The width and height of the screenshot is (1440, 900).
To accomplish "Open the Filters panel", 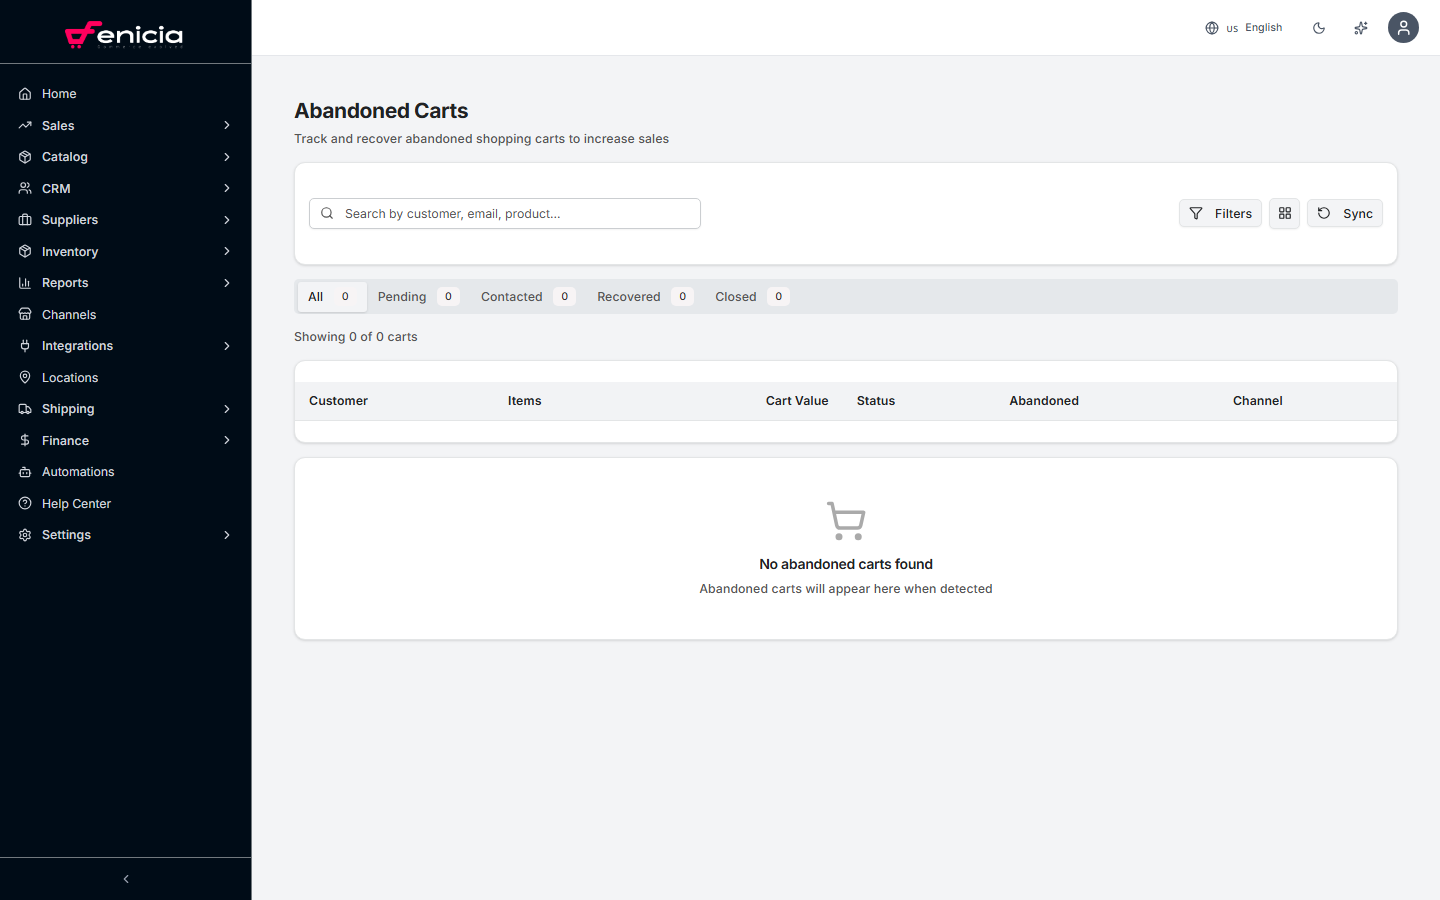I will pyautogui.click(x=1220, y=213).
